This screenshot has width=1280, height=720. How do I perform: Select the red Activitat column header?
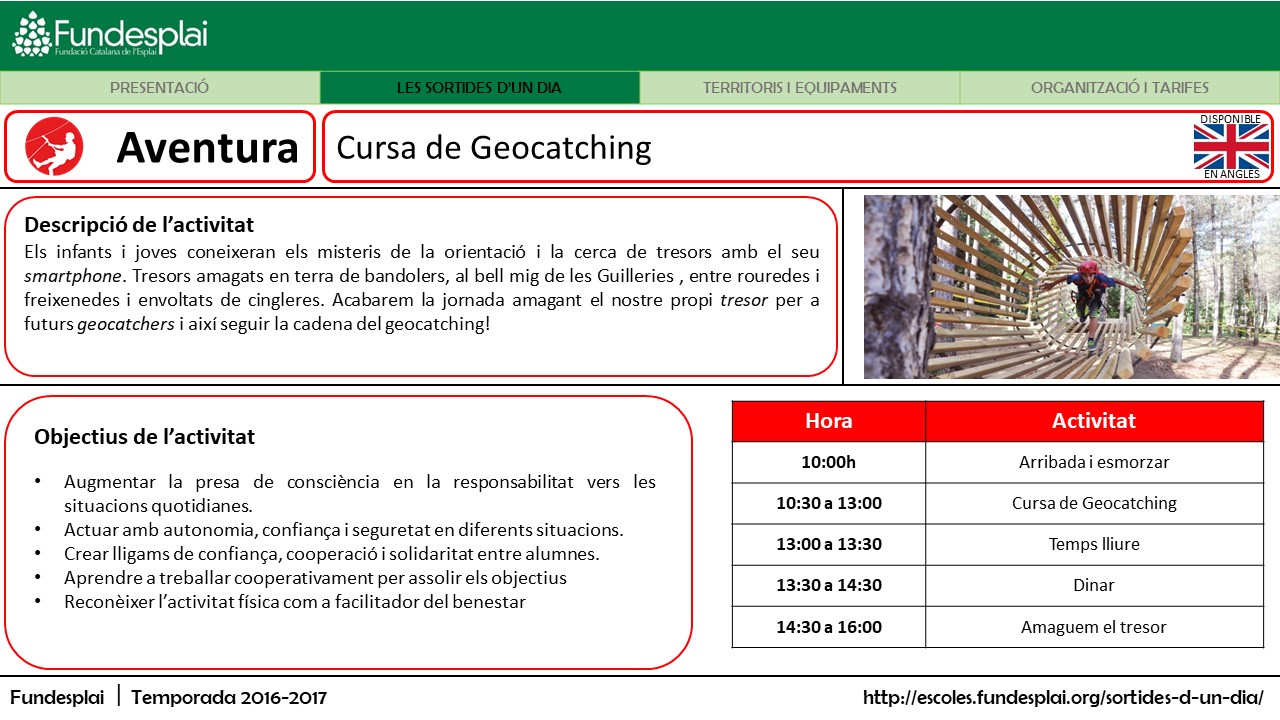click(1093, 421)
